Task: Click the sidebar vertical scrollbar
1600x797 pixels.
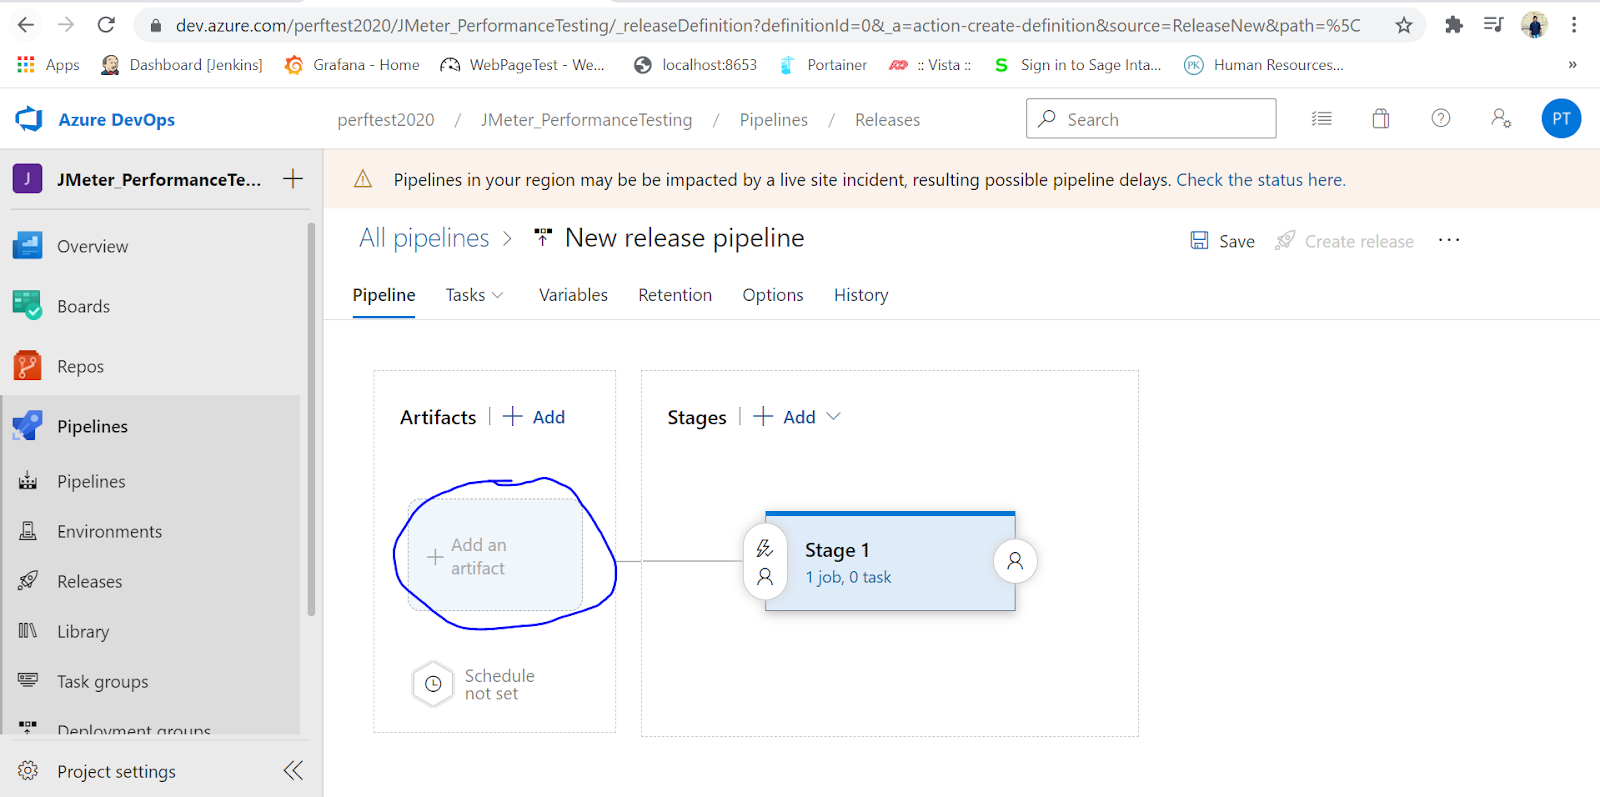Action: coord(311,420)
